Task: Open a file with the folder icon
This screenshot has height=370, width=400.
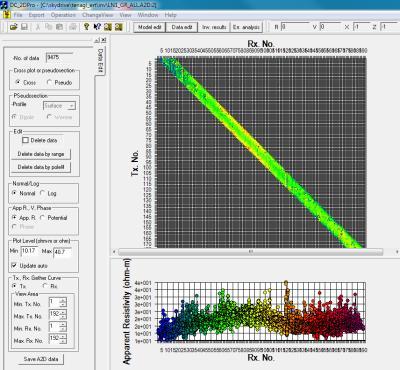Action: coord(14,27)
